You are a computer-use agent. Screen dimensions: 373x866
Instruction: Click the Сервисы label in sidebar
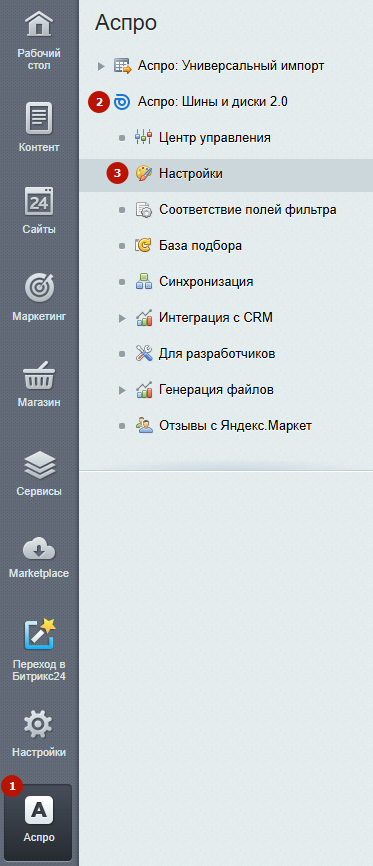(x=39, y=492)
